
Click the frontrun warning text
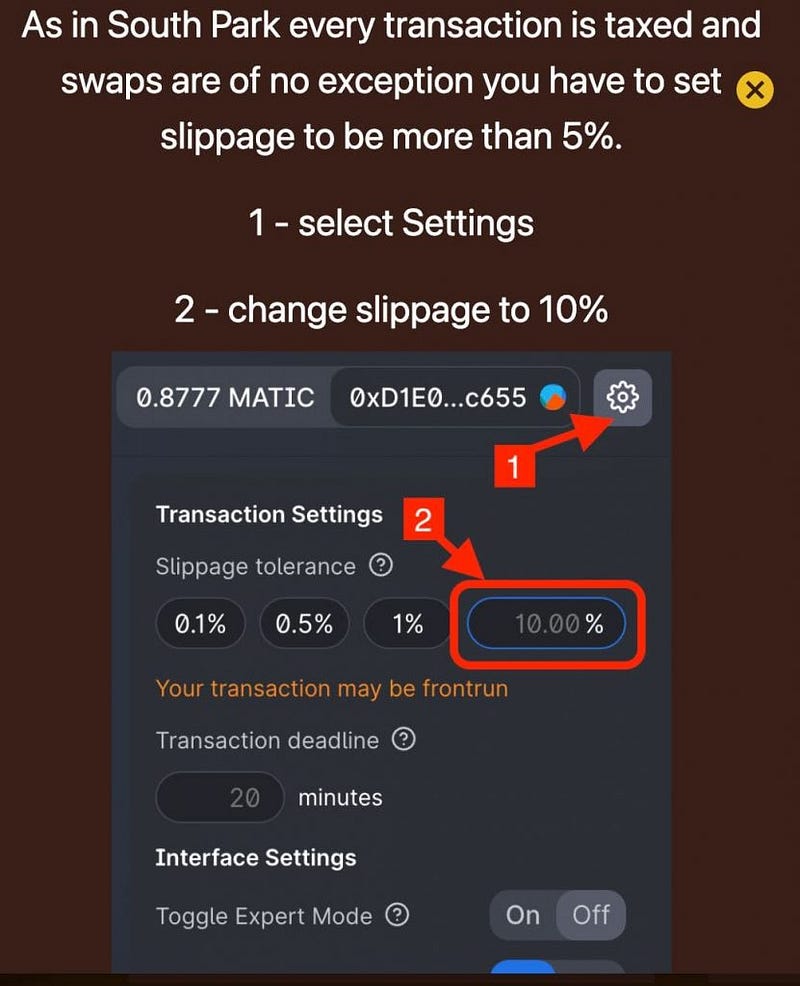tap(331, 689)
